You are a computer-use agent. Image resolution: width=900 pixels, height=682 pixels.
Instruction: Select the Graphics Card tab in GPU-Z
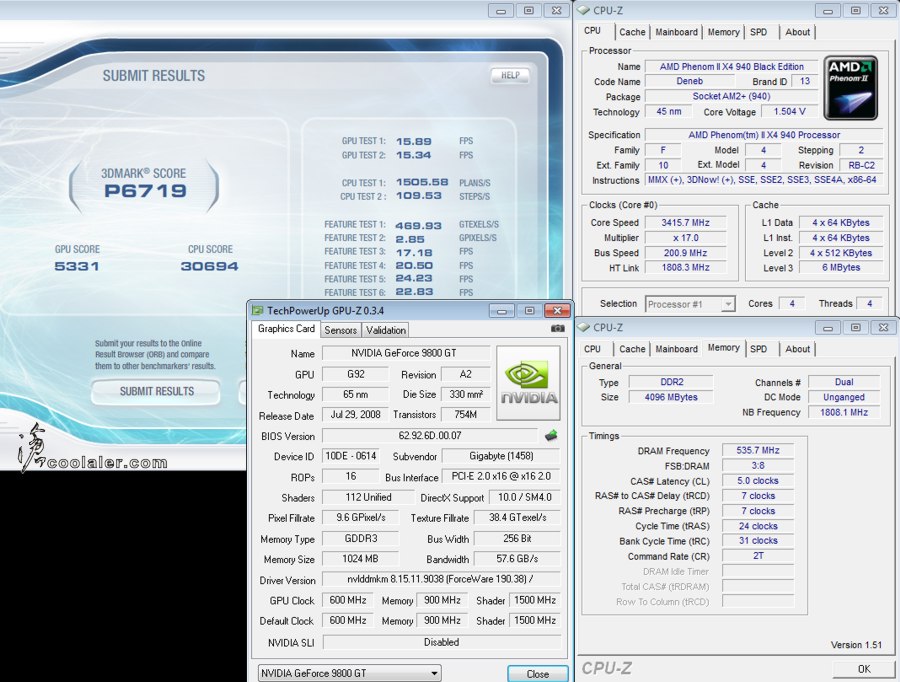[x=286, y=328]
